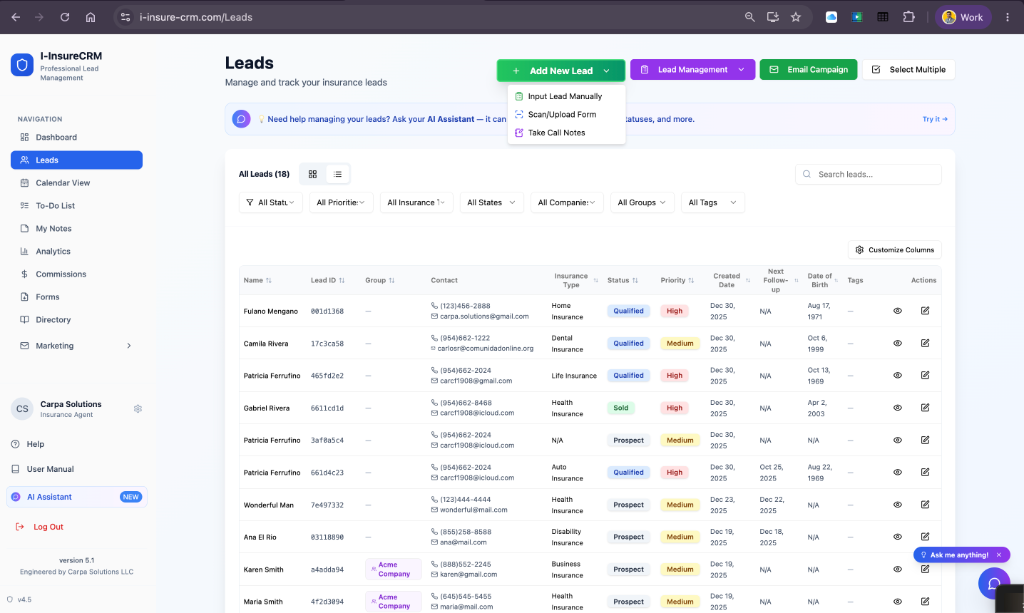The width and height of the screenshot is (1024, 613).
Task: Click phone icon for Fulano Mengano
Action: click(x=434, y=306)
